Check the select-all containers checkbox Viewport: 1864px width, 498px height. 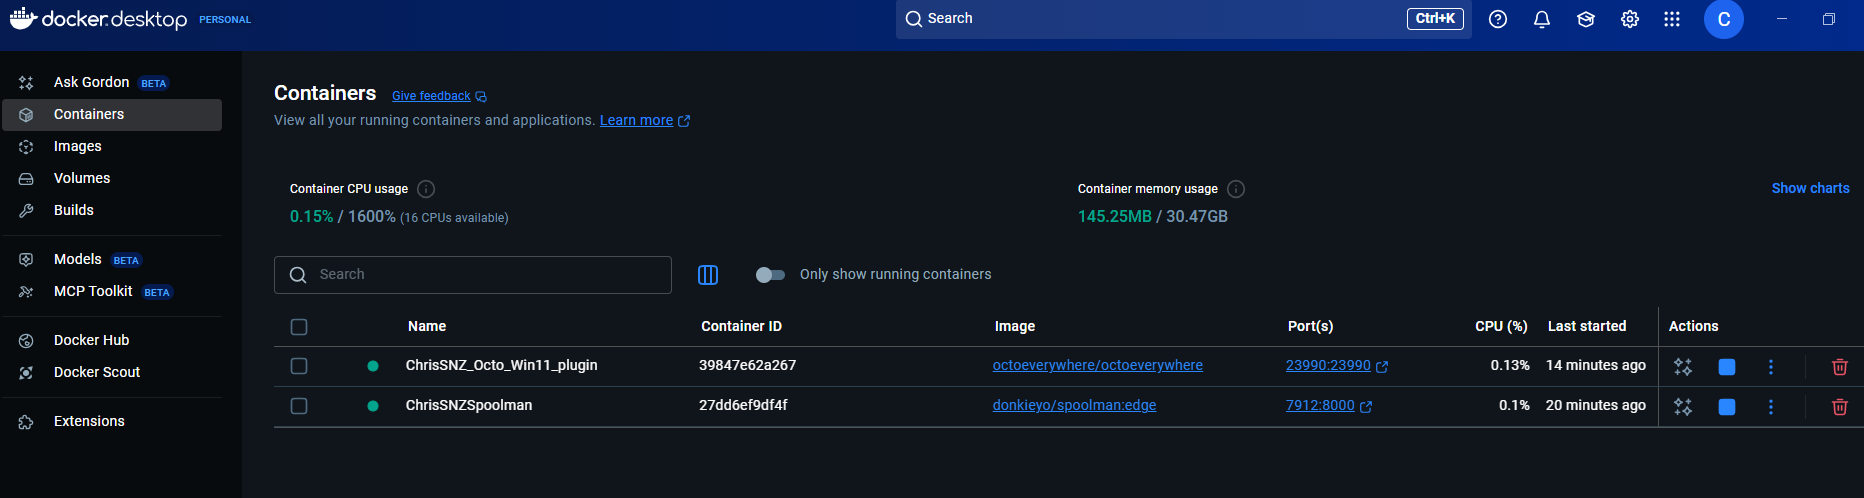299,327
